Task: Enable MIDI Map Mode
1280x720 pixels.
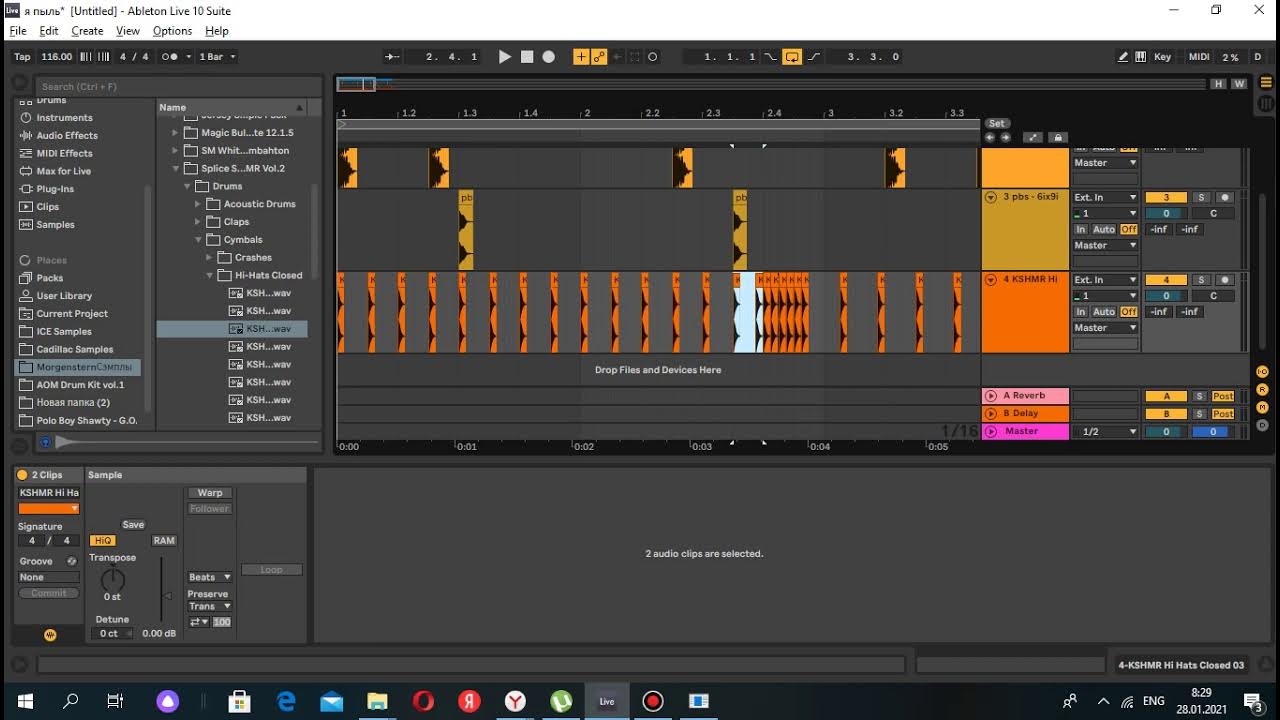Action: [1198, 57]
